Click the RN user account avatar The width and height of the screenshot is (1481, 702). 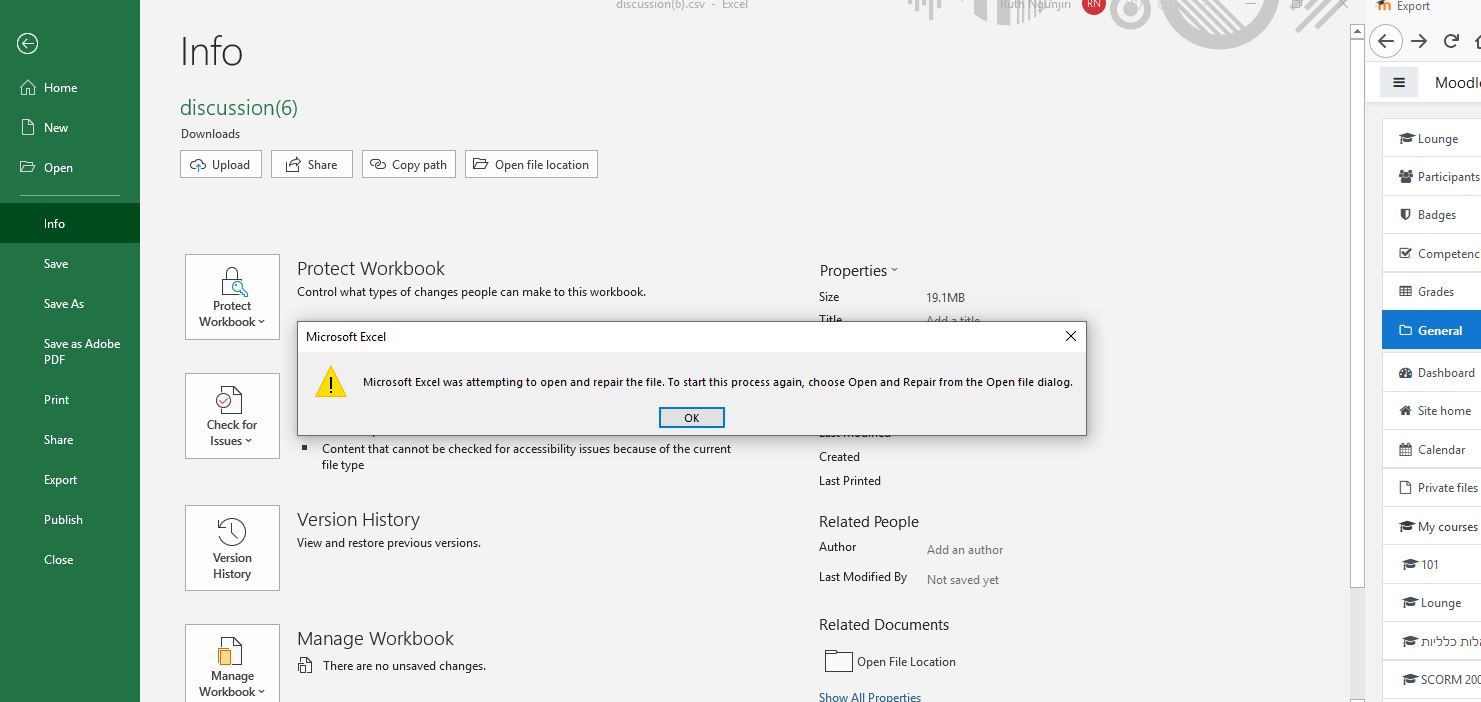click(x=1093, y=6)
